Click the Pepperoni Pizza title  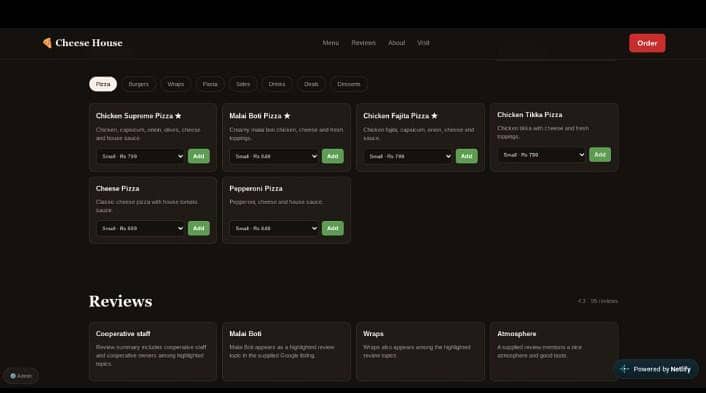pos(256,188)
